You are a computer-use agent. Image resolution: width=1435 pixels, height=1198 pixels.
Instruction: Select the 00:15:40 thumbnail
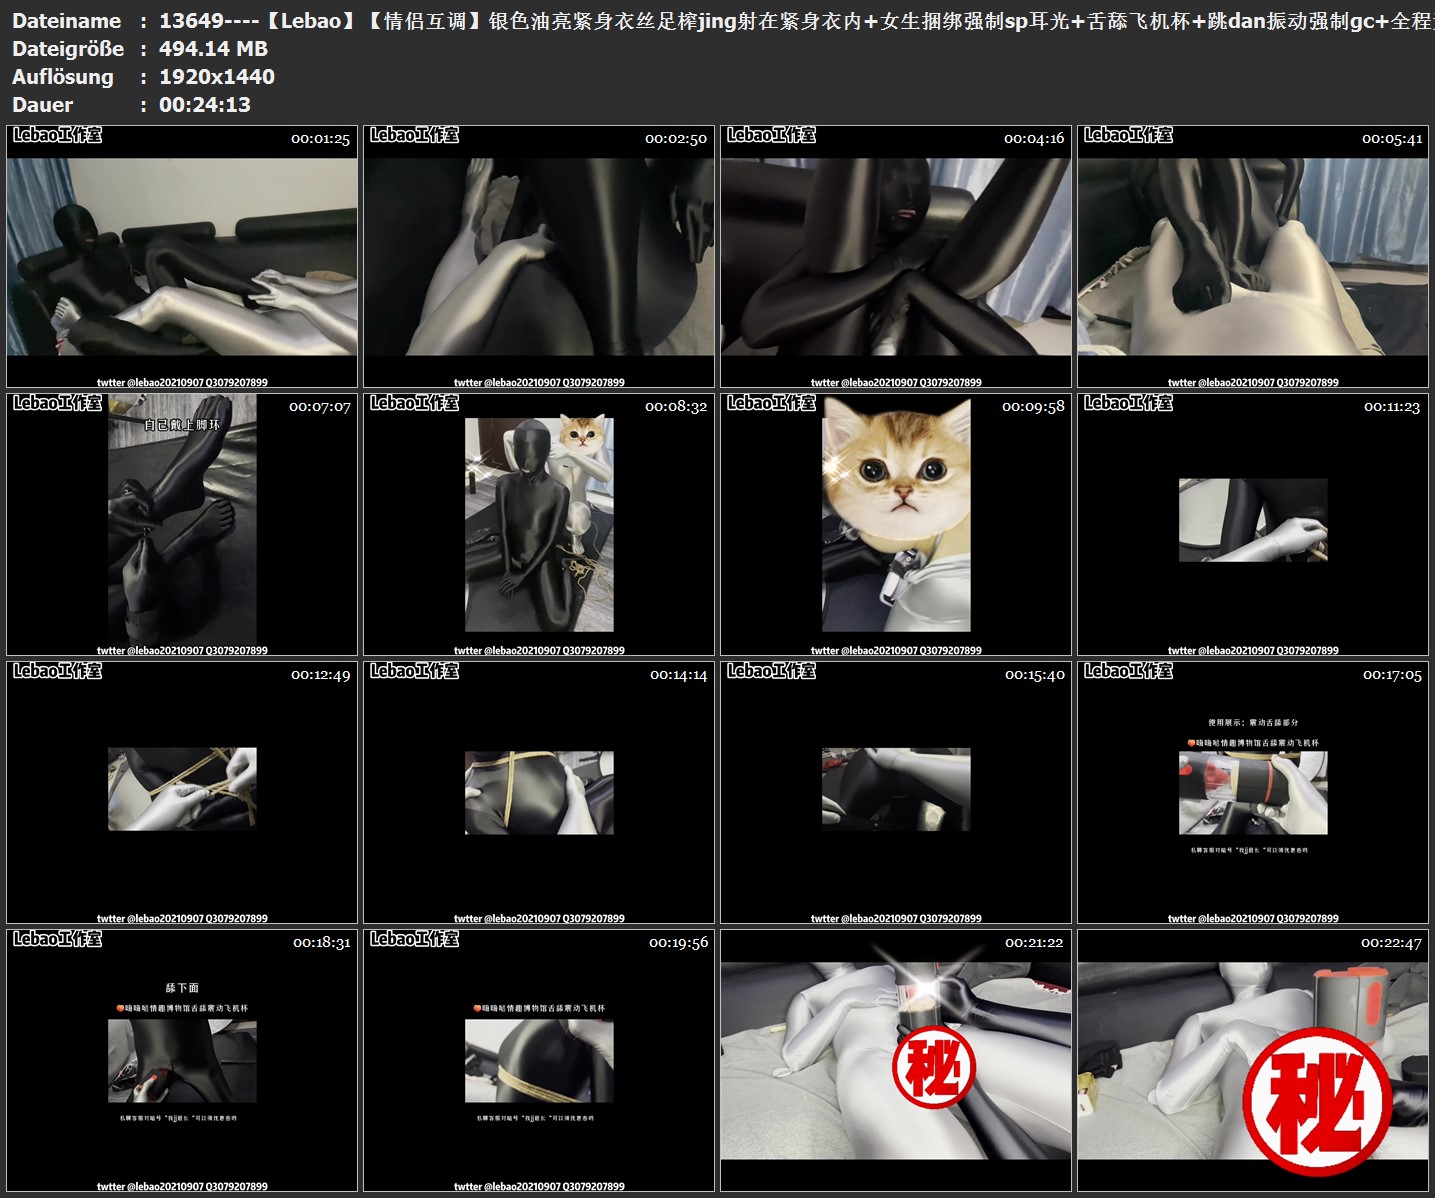896,790
